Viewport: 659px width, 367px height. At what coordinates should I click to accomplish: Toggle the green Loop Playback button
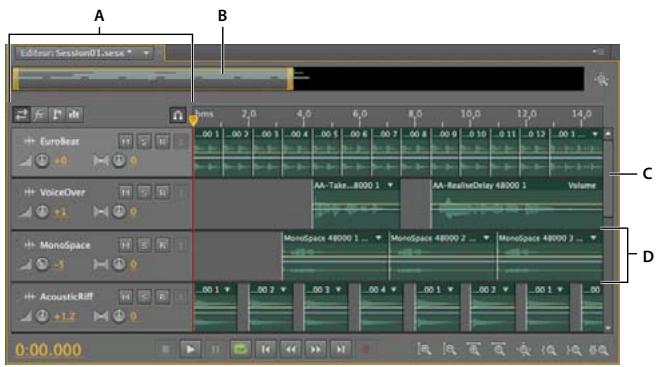tap(240, 349)
